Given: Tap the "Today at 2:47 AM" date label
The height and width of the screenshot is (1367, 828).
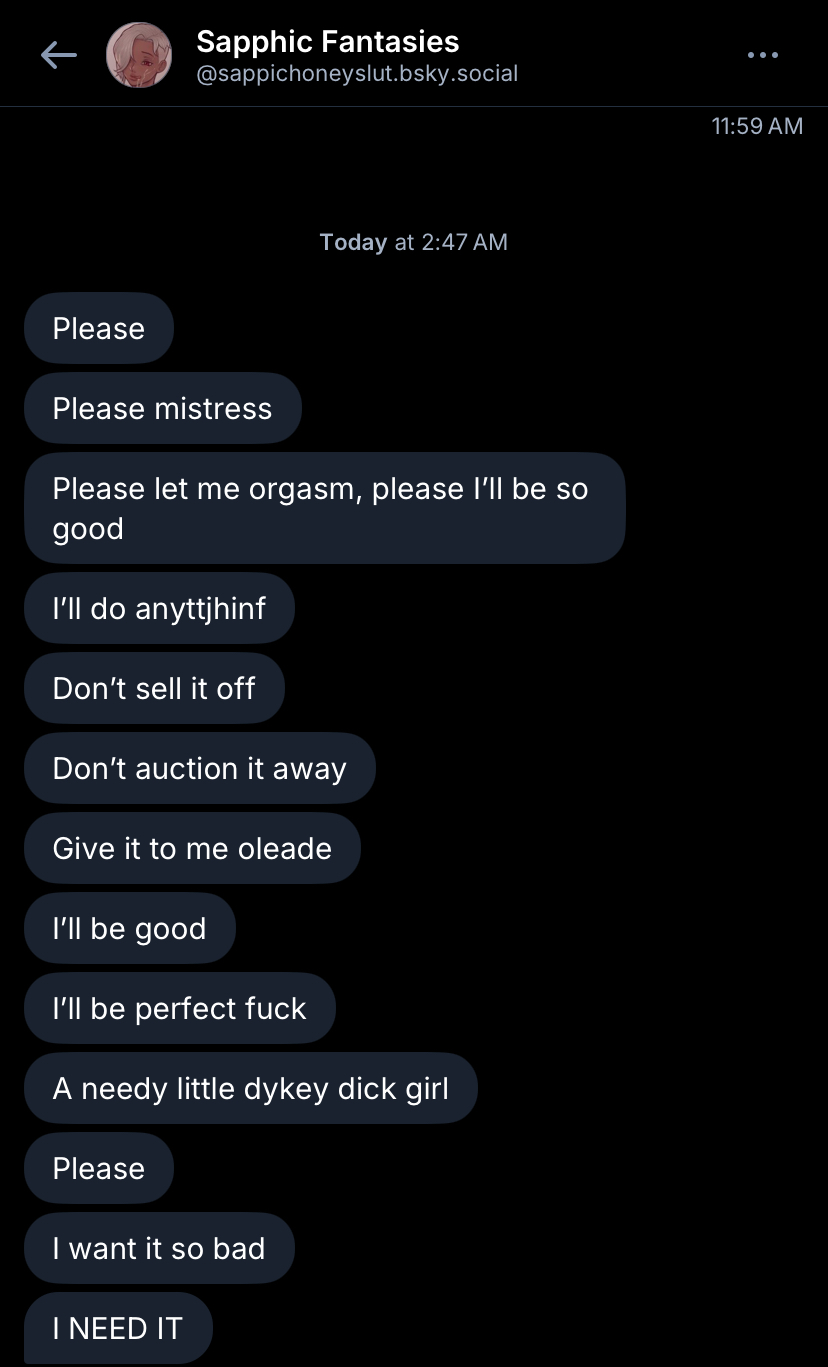Looking at the screenshot, I should [413, 242].
